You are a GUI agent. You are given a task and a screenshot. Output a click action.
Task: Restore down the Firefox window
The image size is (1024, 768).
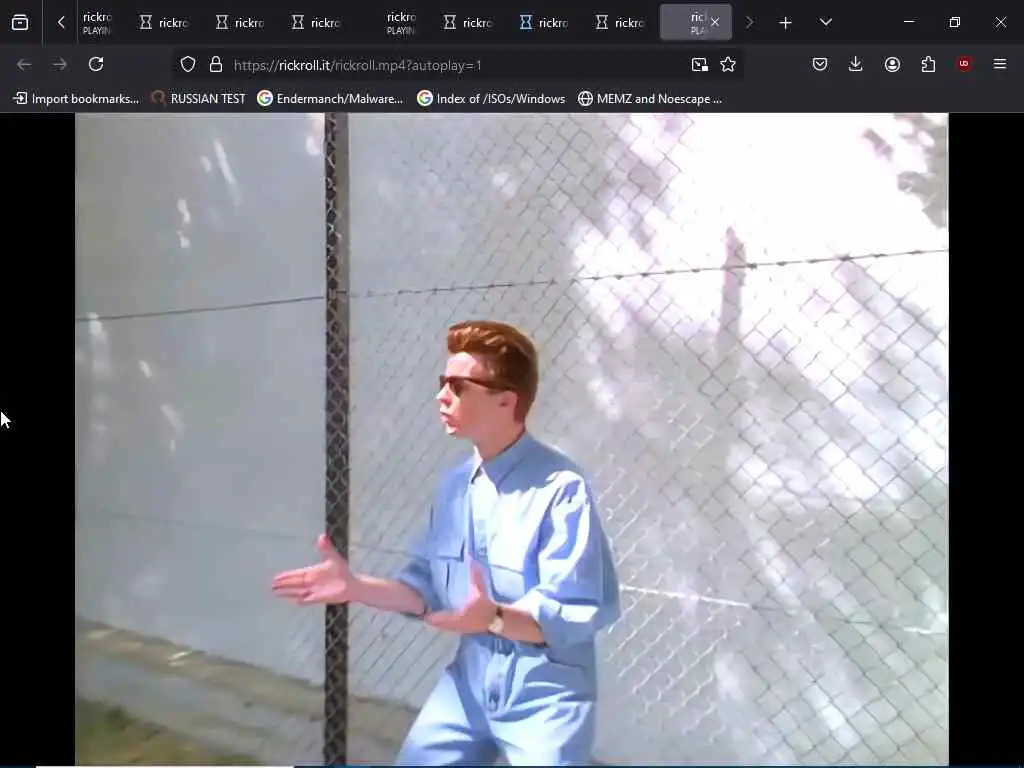[955, 22]
